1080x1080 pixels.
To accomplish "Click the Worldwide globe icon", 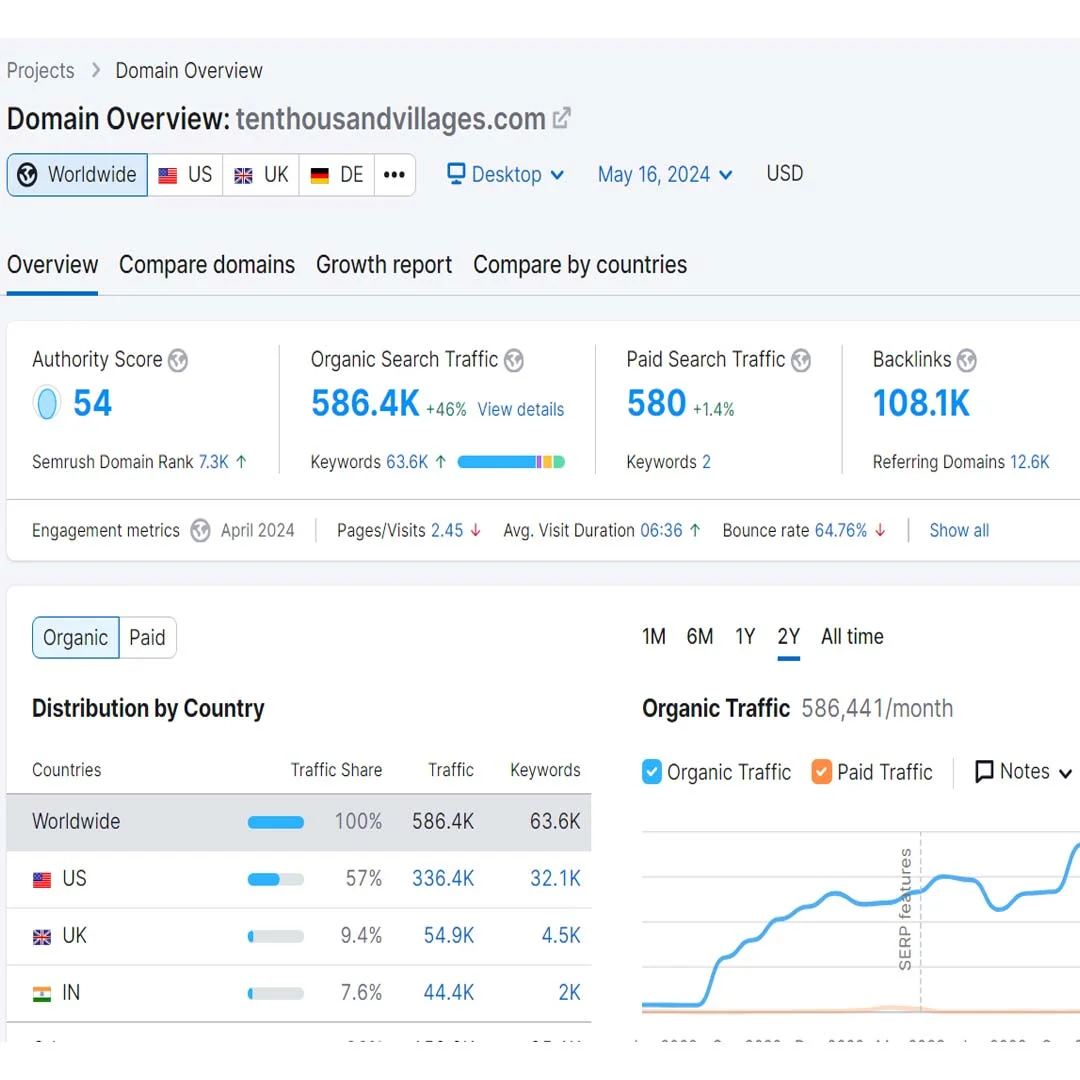I will (28, 175).
